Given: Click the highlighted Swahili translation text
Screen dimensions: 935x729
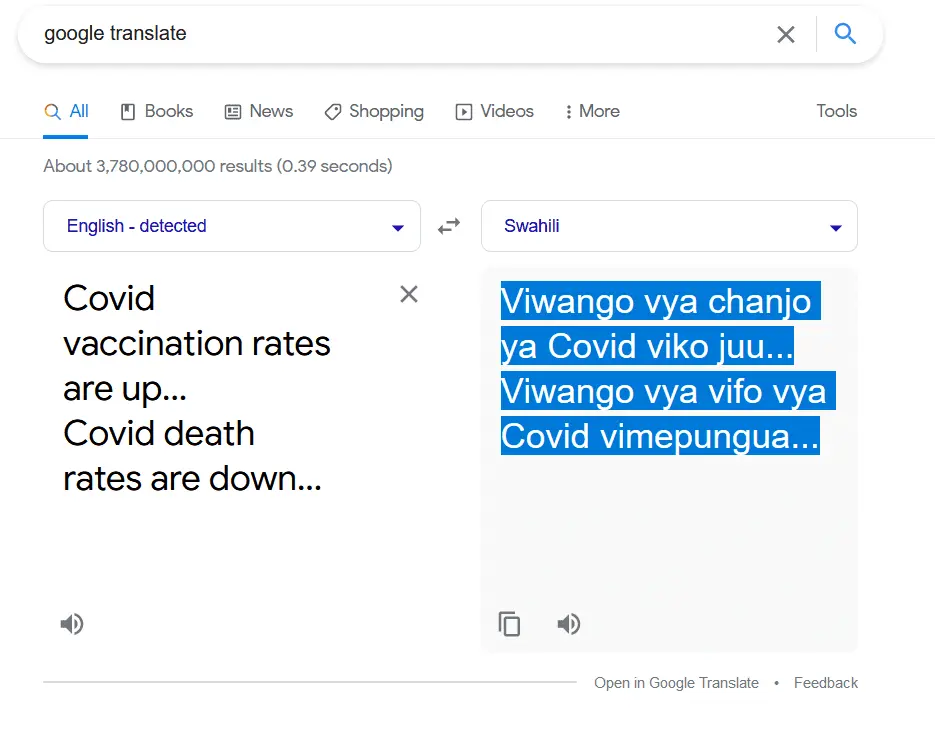Looking at the screenshot, I should [x=660, y=369].
